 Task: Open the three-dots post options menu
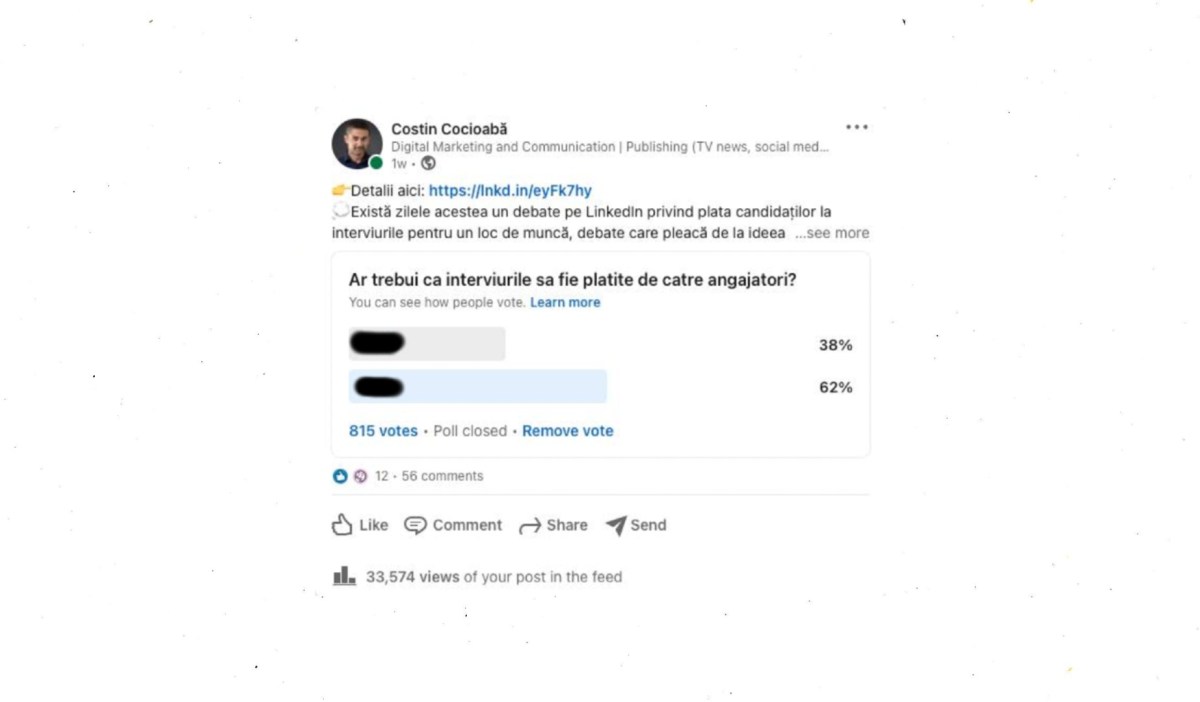(x=857, y=128)
